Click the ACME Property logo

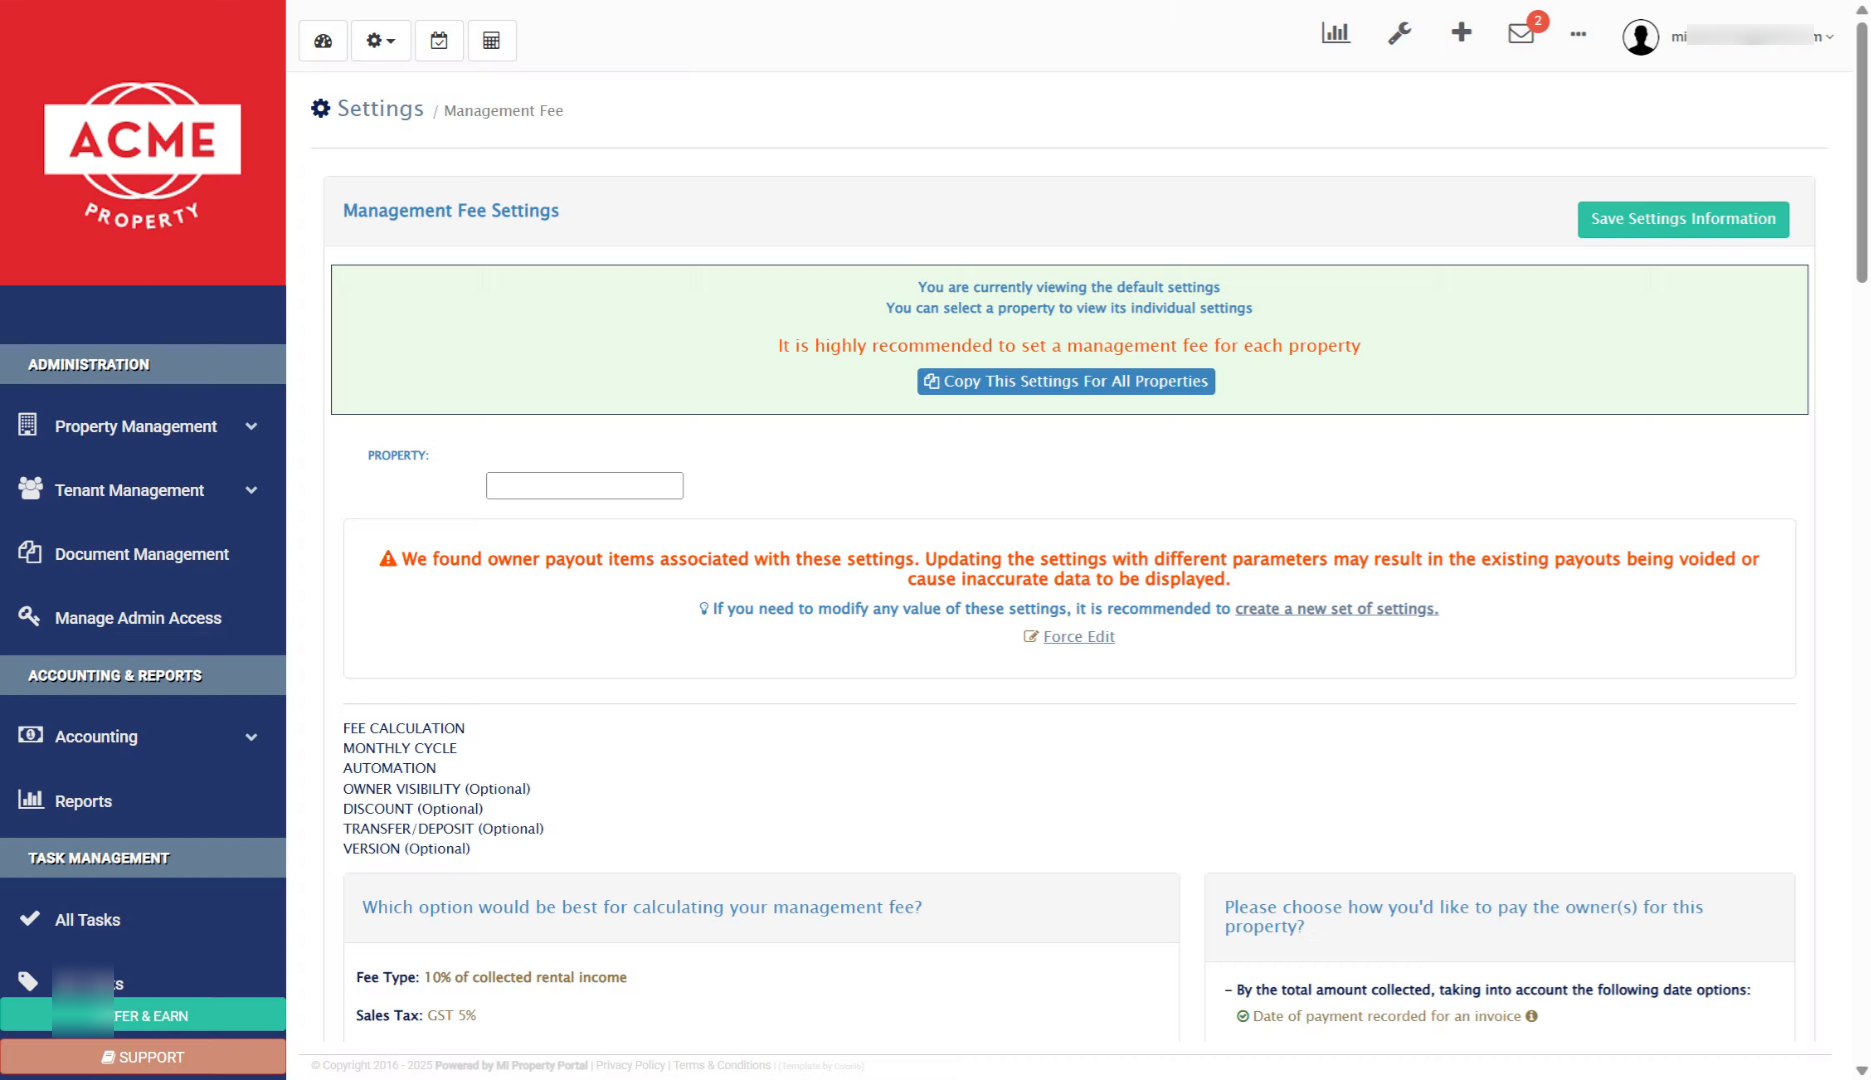143,155
